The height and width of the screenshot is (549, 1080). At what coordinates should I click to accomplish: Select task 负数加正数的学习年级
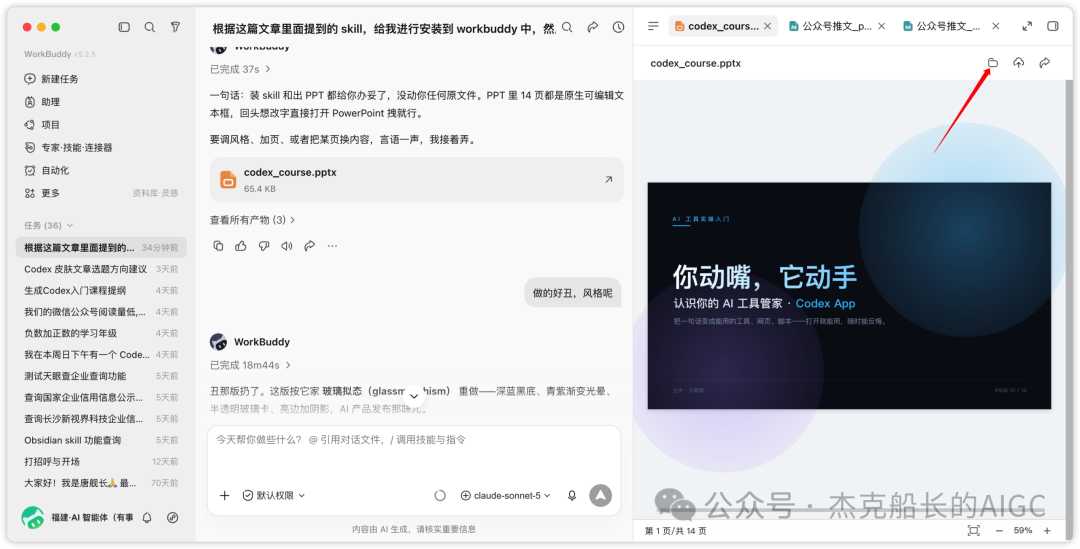(101, 333)
